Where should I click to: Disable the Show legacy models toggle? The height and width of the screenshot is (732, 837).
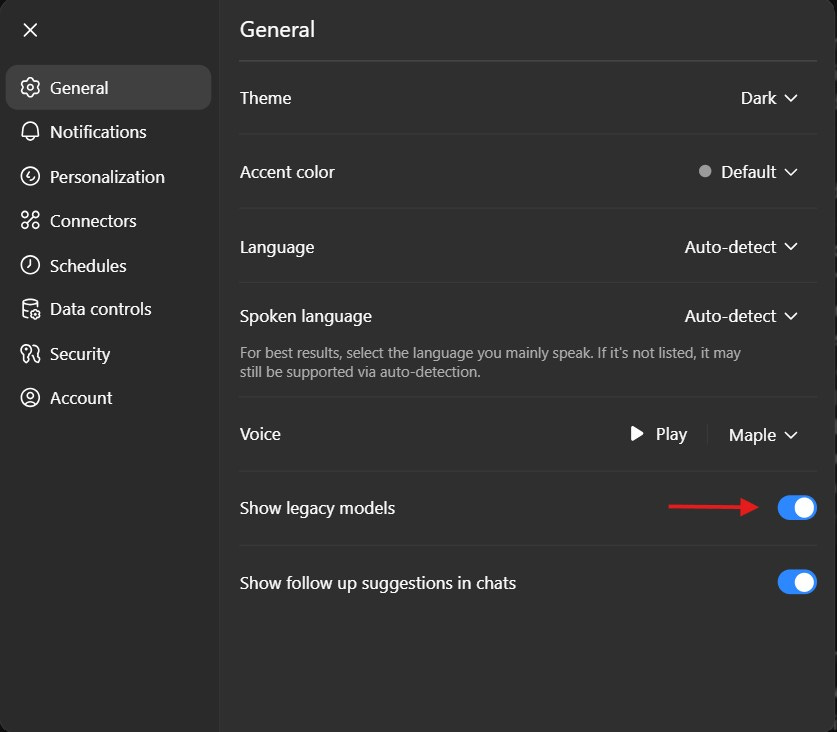point(797,507)
